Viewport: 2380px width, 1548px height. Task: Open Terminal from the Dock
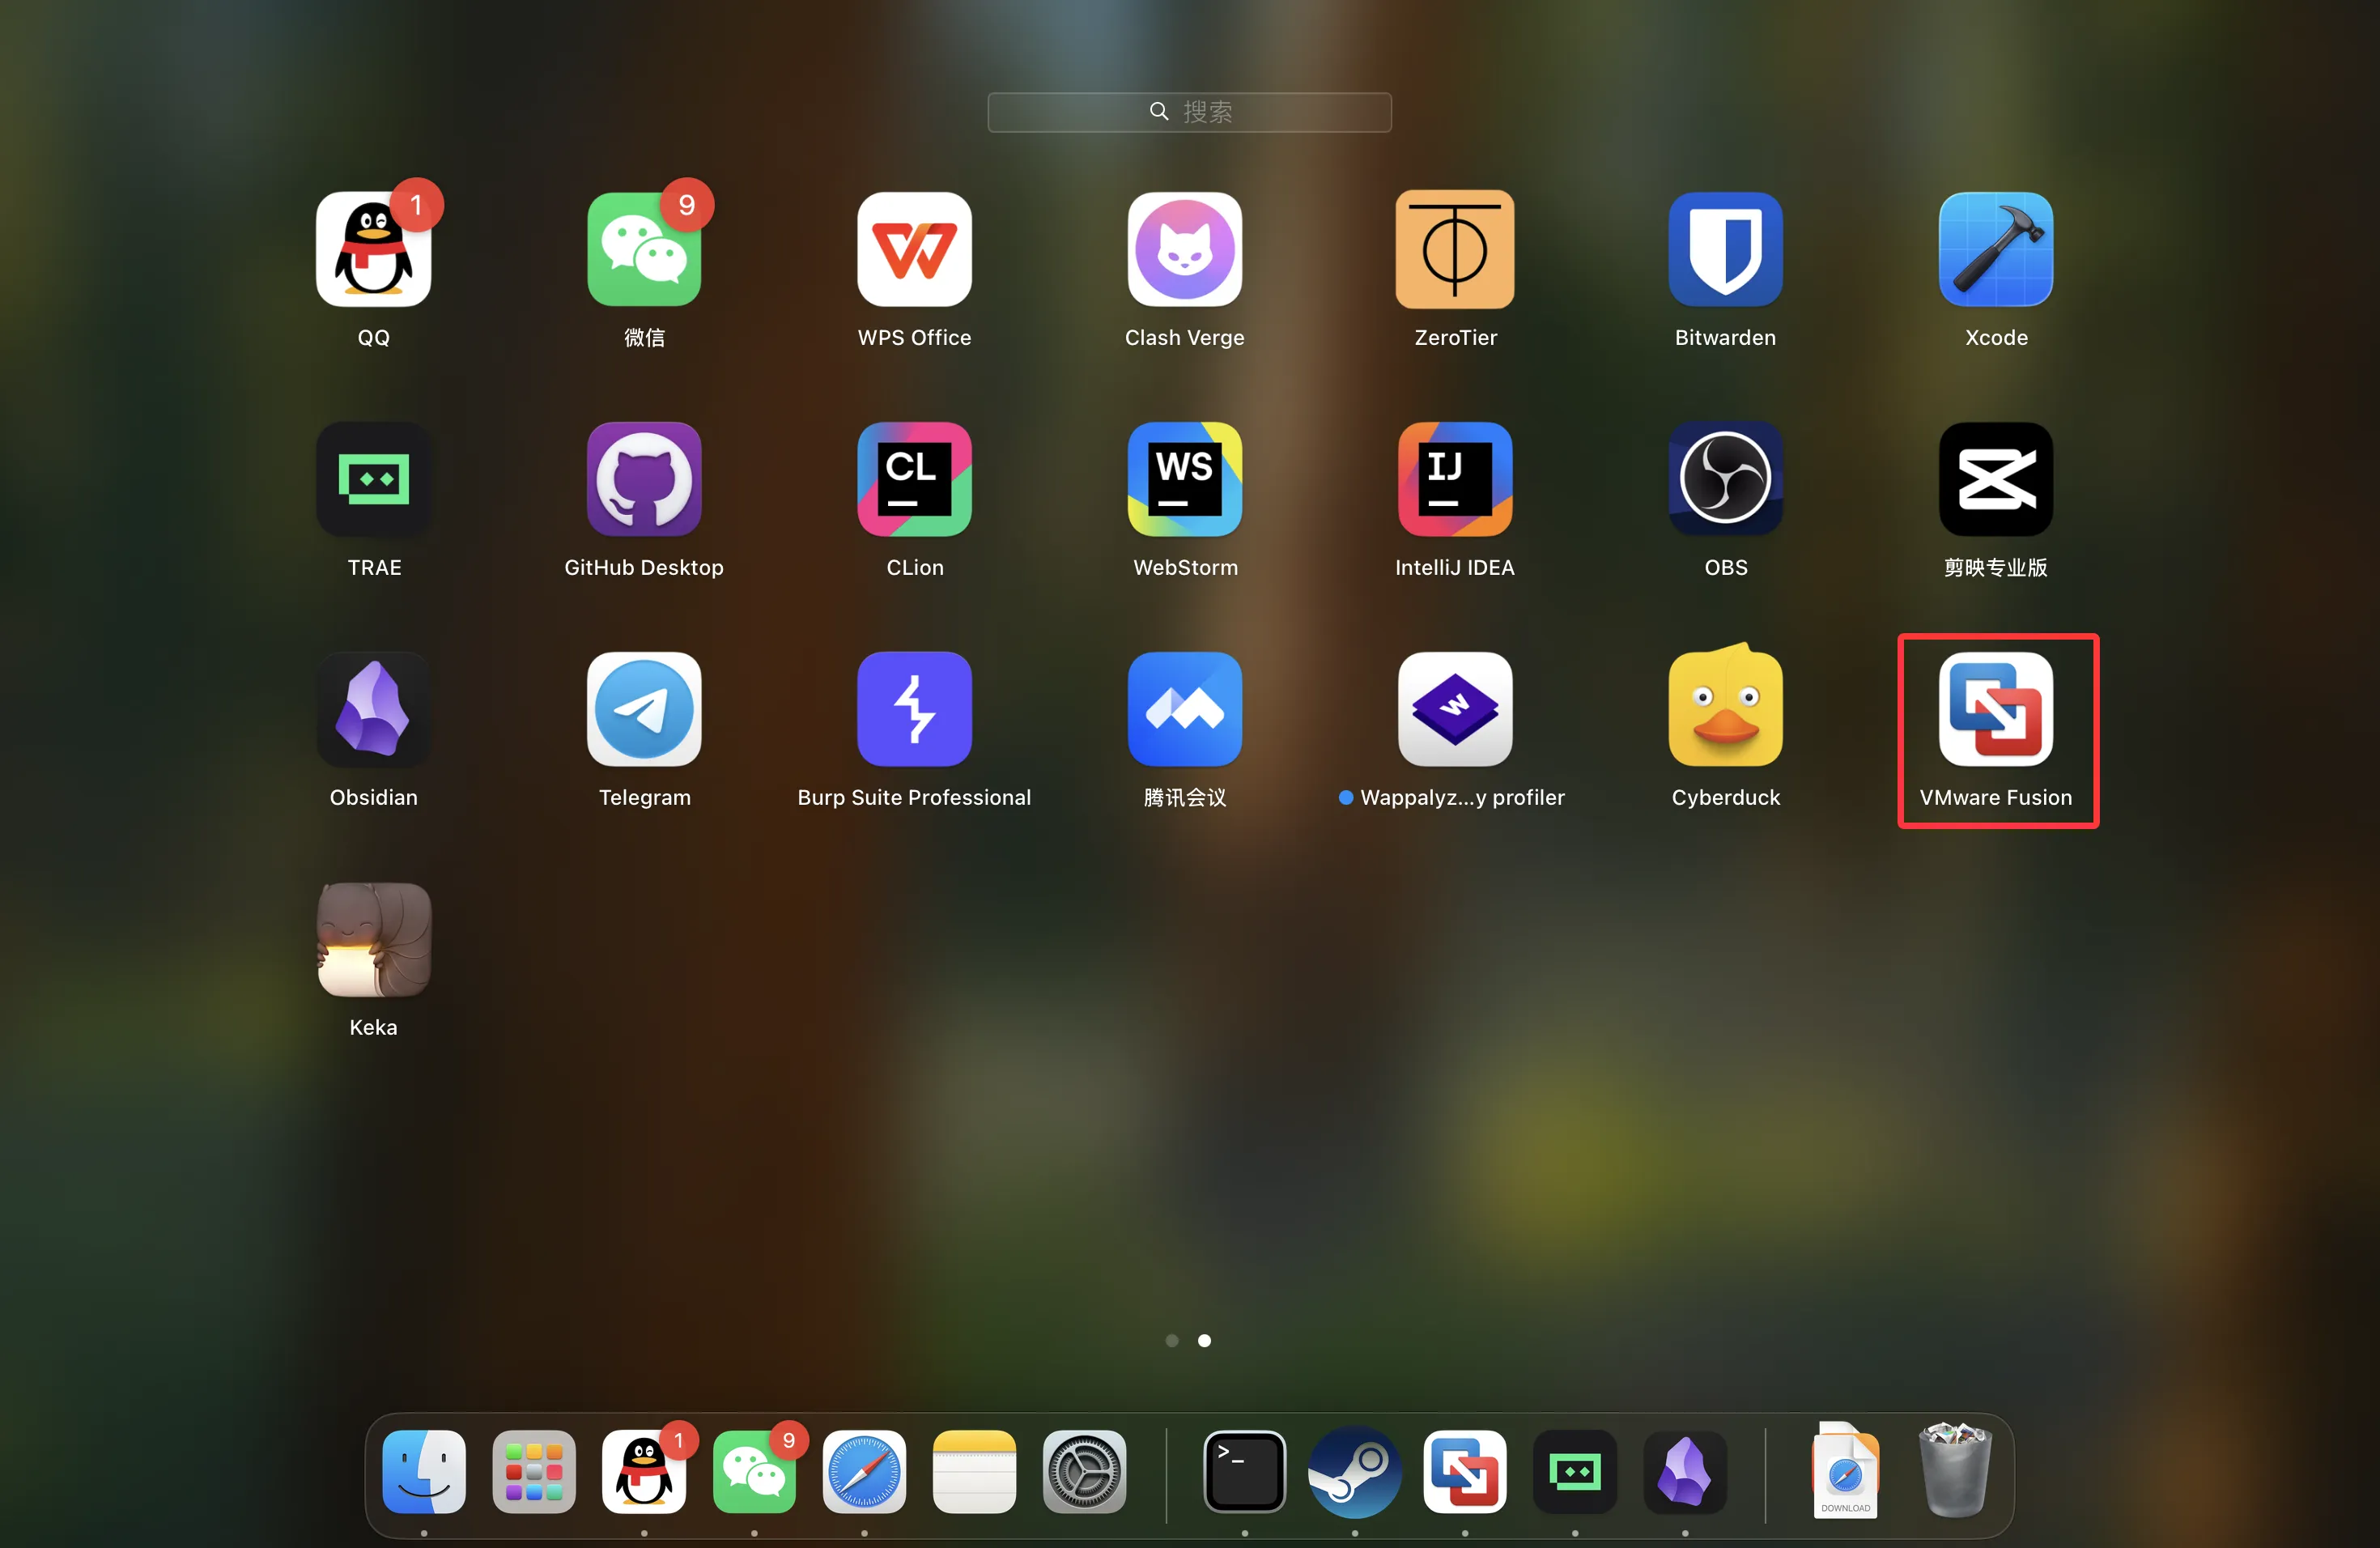coord(1244,1472)
